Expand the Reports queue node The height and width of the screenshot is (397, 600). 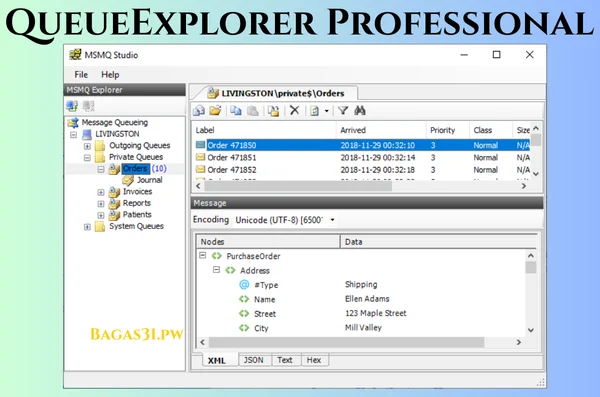[101, 204]
